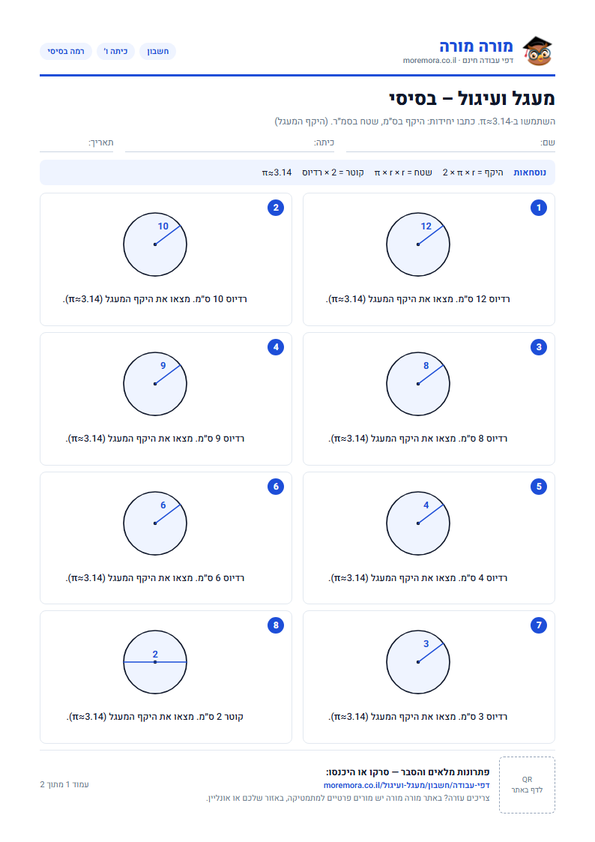Click the number 5 question badge
Viewport: 595px width, 842px height.
539,487
